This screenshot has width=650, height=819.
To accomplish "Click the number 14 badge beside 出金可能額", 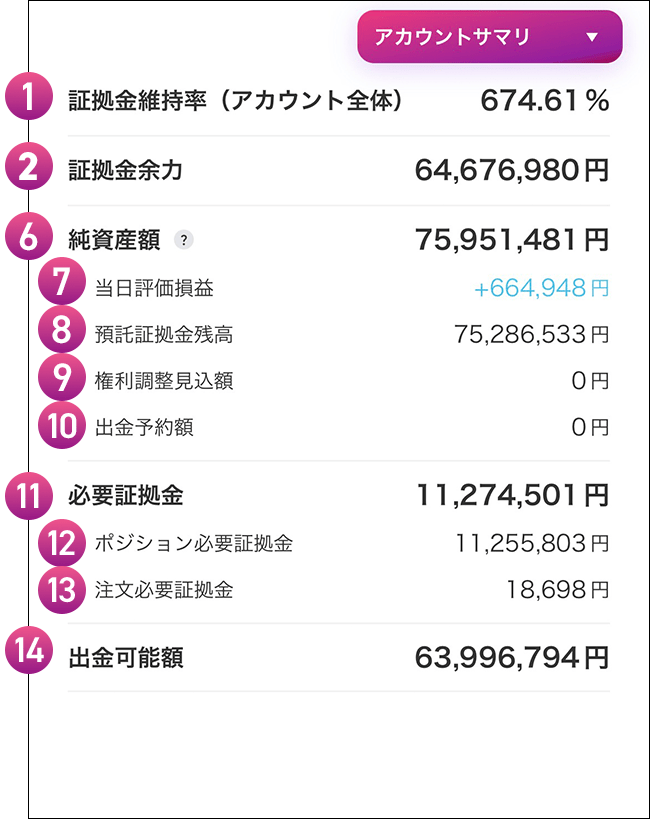I will 30,650.
